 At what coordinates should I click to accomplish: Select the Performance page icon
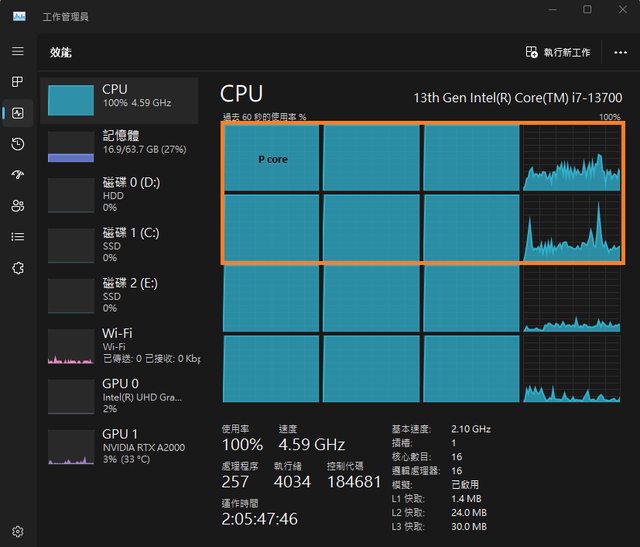18,113
